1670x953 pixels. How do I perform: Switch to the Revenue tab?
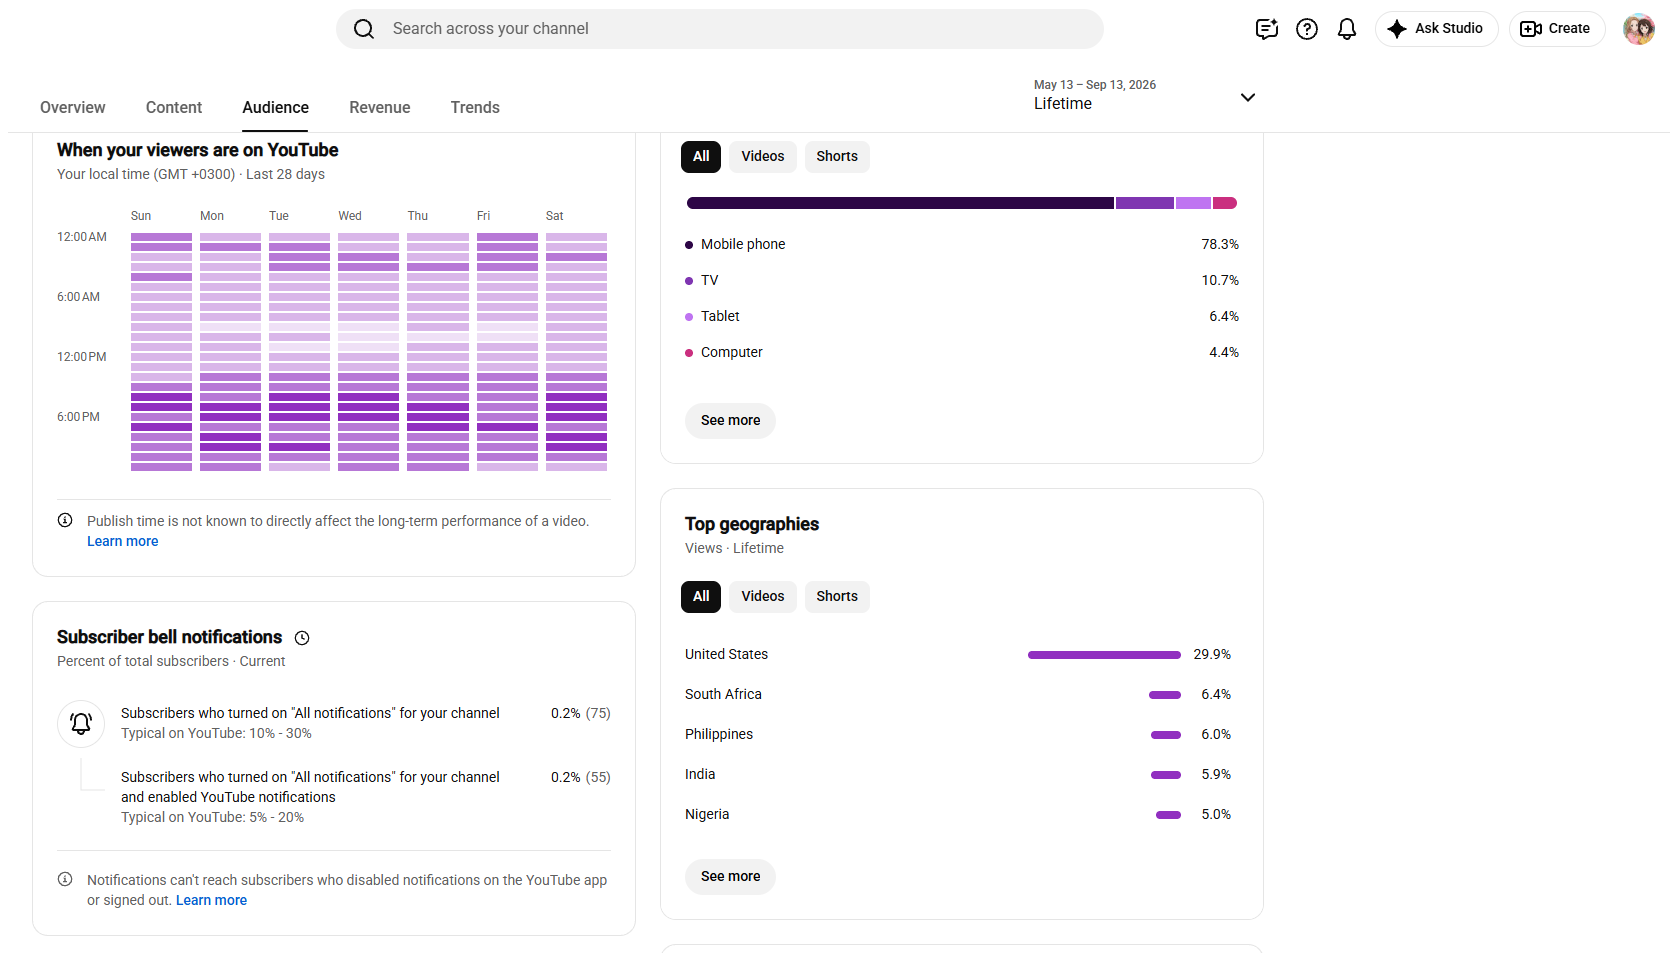click(380, 107)
